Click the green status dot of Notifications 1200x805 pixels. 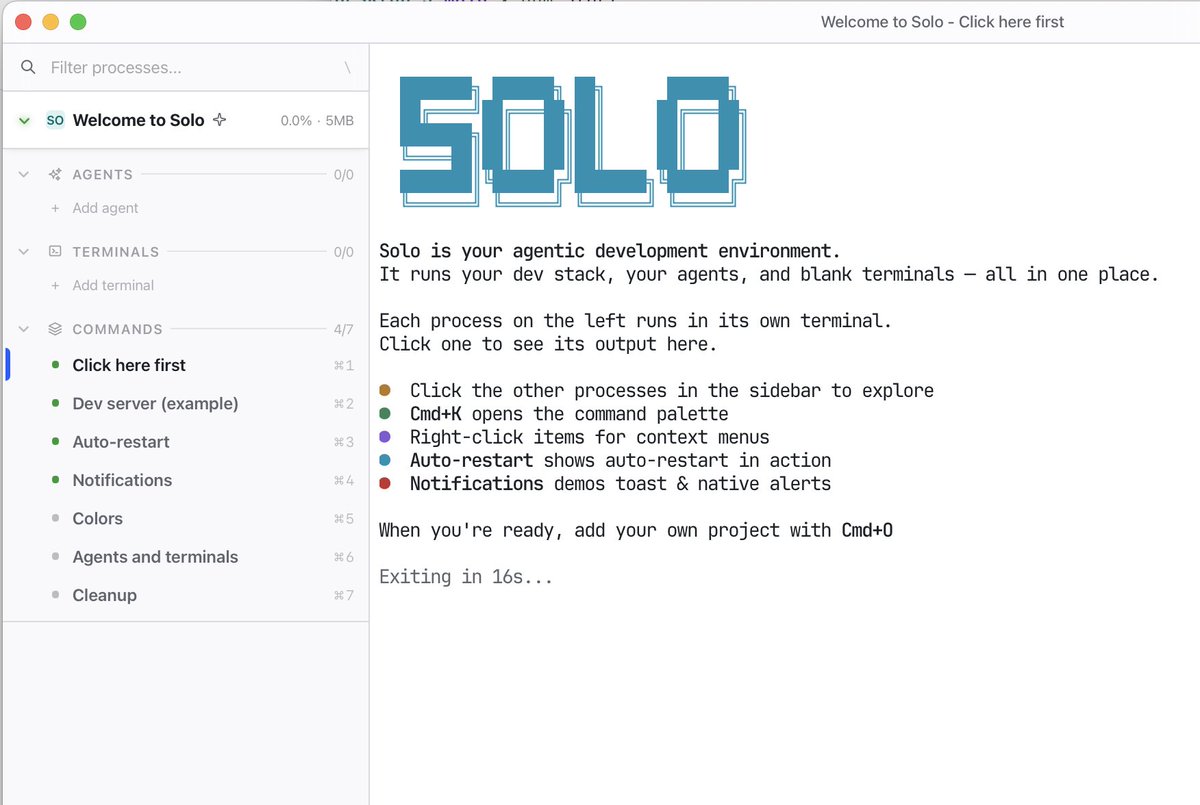point(55,480)
